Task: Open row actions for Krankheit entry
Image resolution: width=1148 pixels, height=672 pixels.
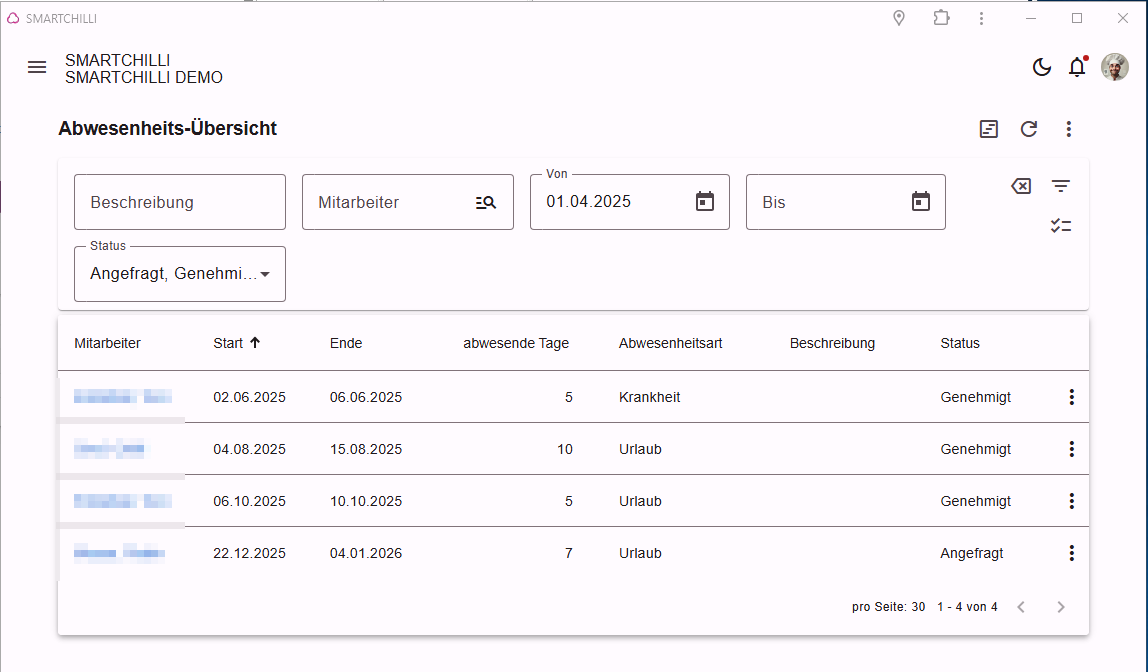Action: [1071, 397]
